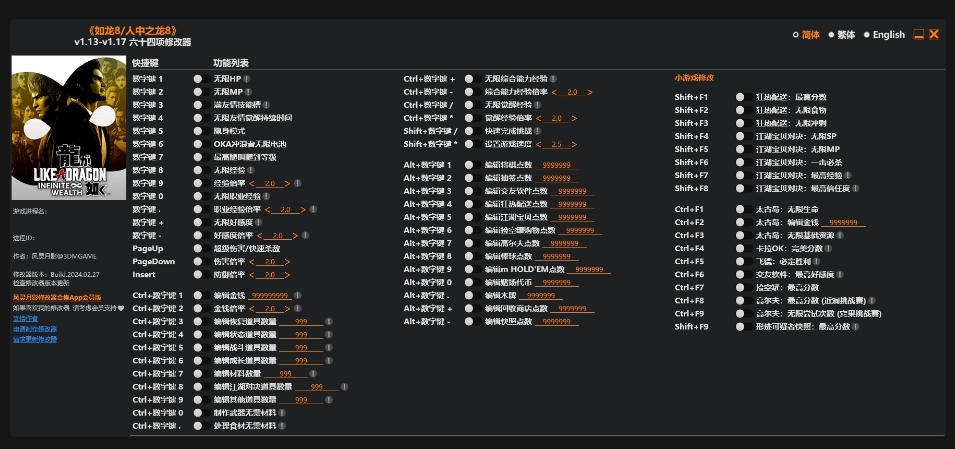Increase the Ctrl+数字键 - multiplier value
Screen dimensions: 955x449
(590, 92)
